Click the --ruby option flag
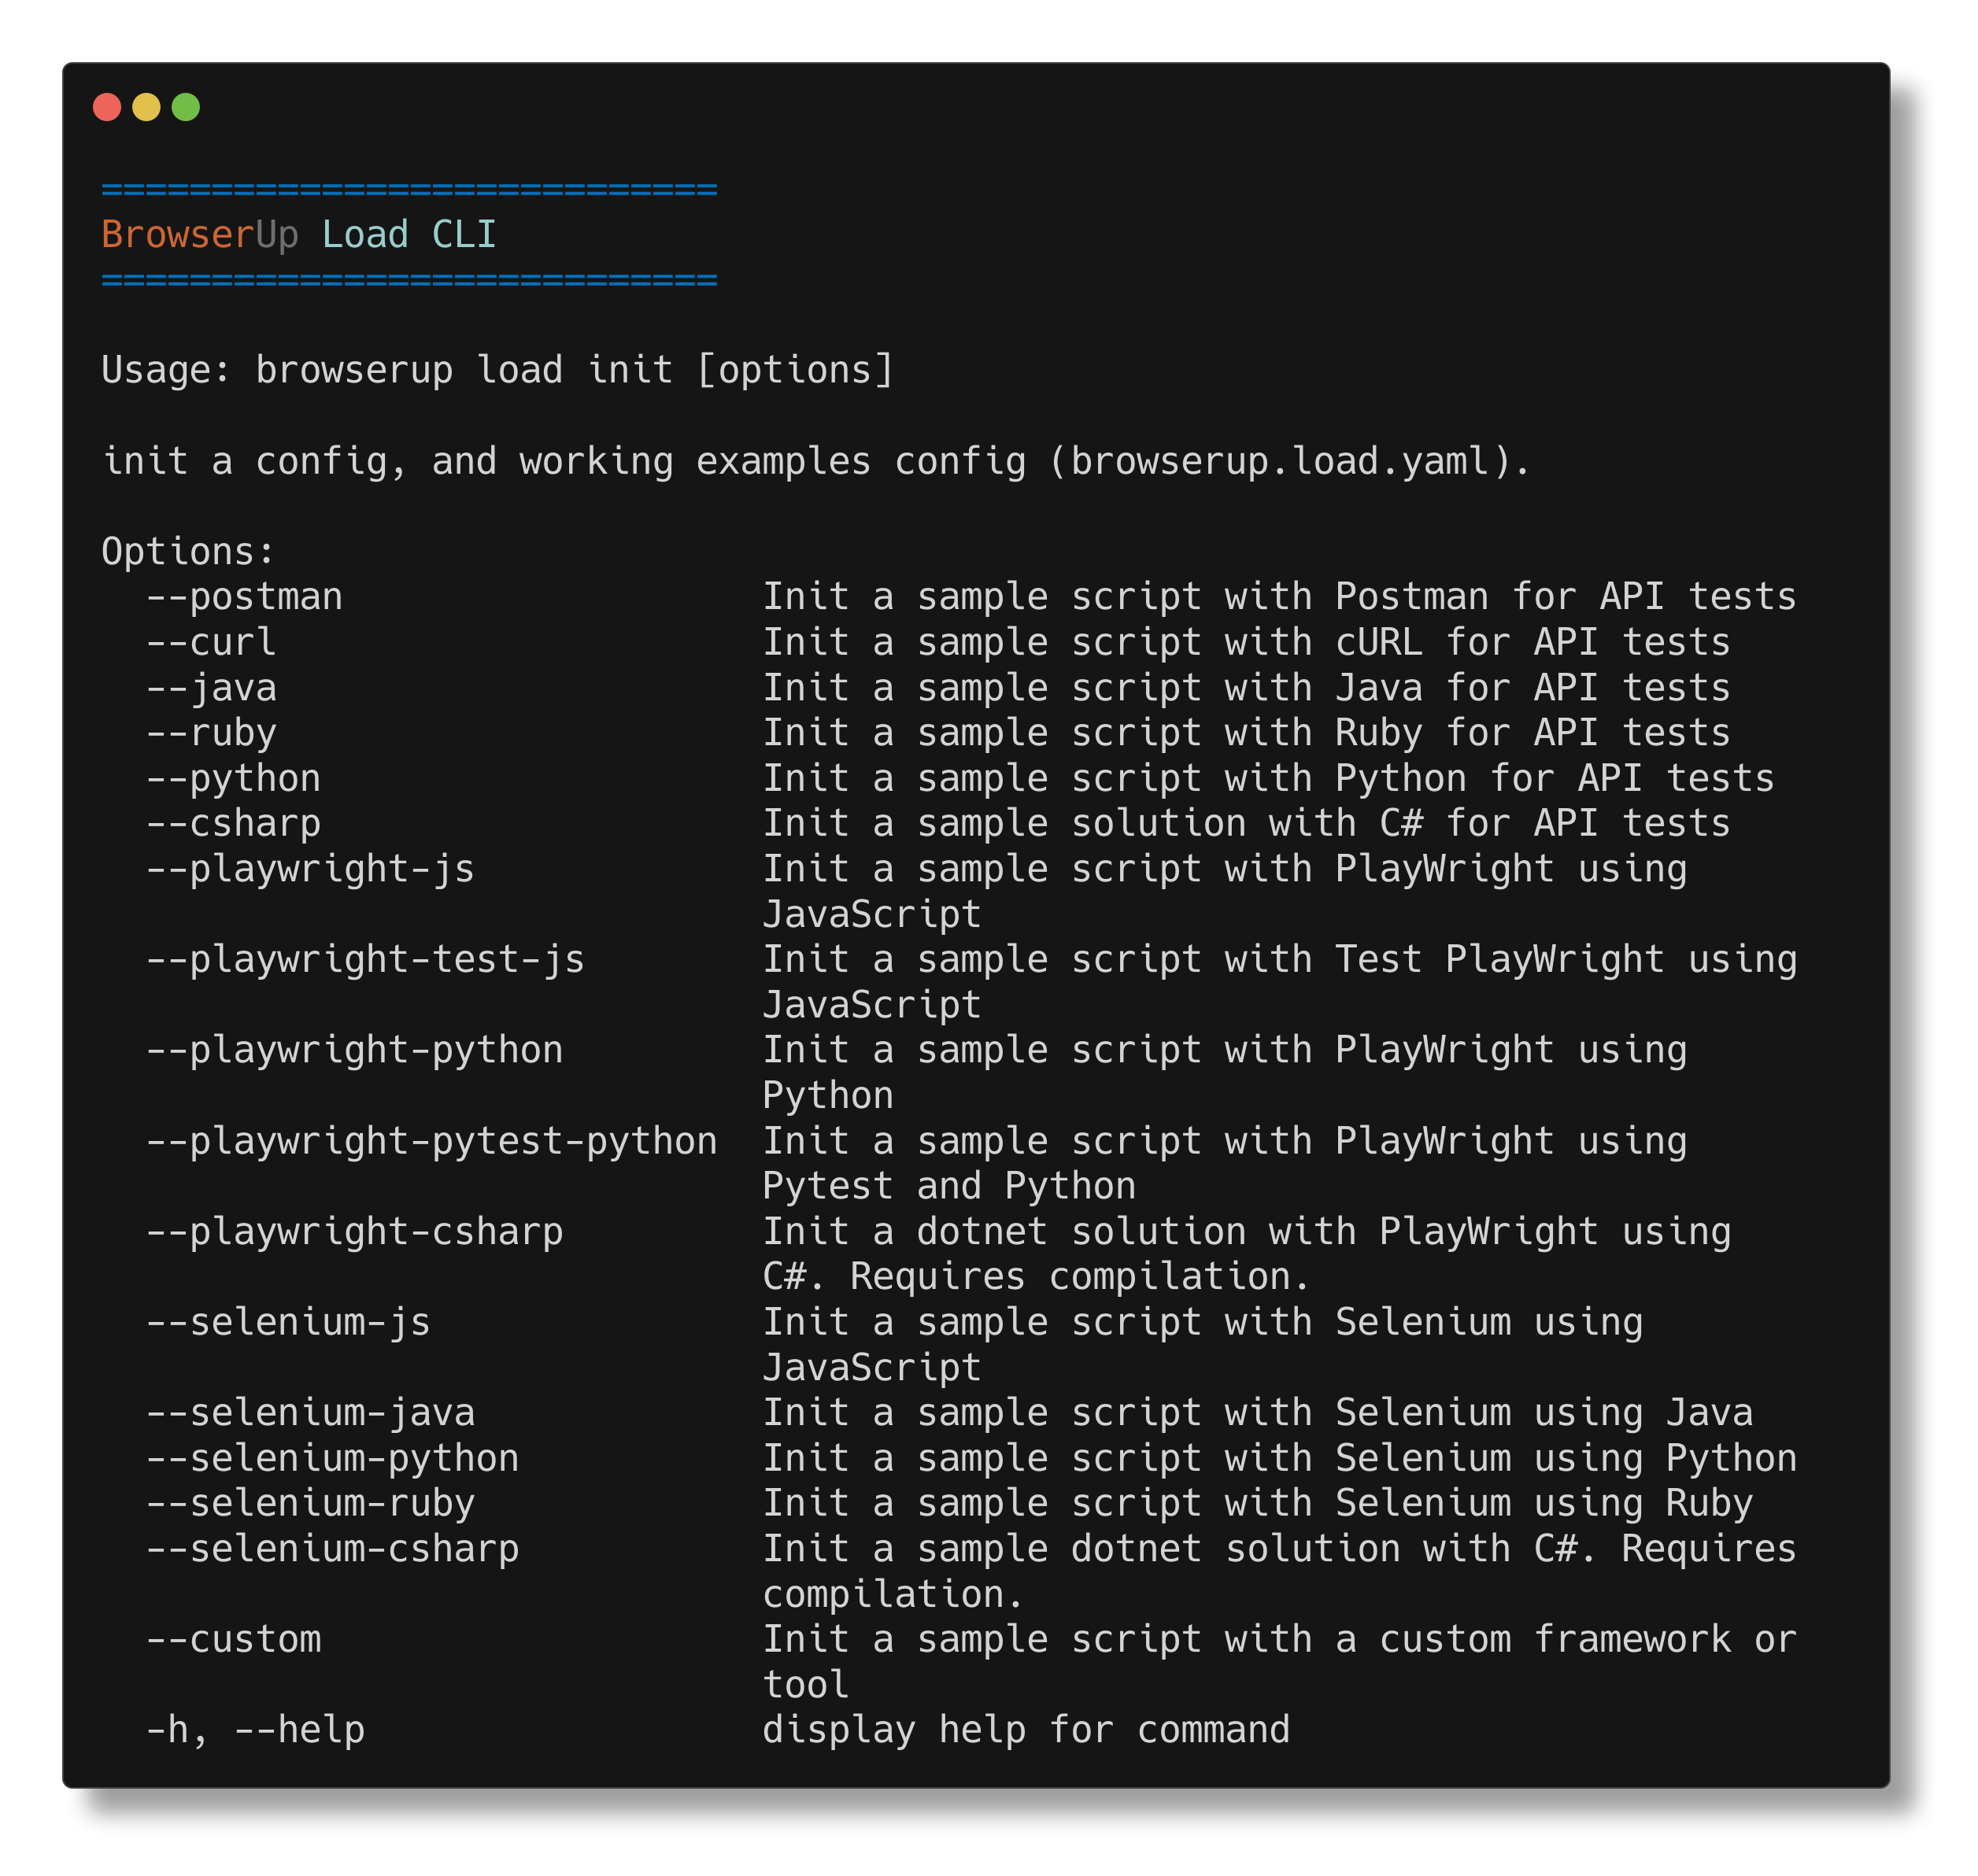This screenshot has height=1876, width=1978. tap(211, 733)
